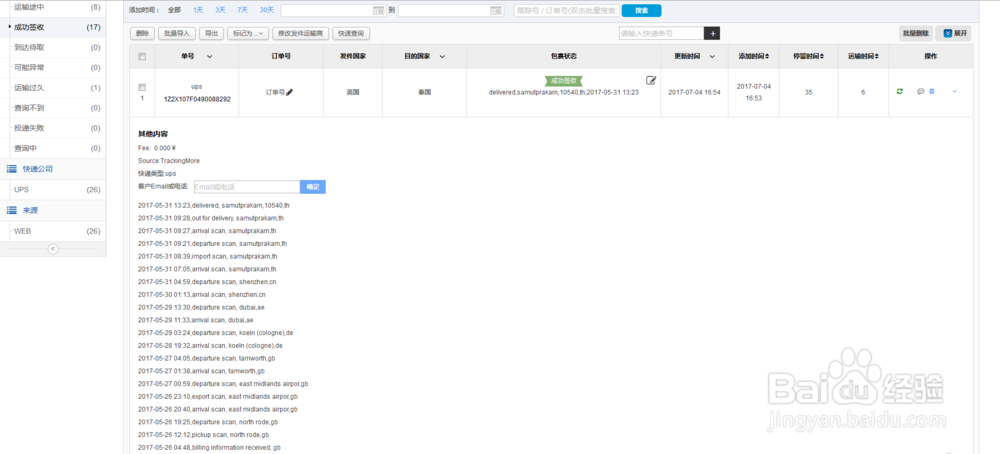Click the edit note icon in the 包裹状态 cell
1000x454 pixels.
[x=651, y=80]
